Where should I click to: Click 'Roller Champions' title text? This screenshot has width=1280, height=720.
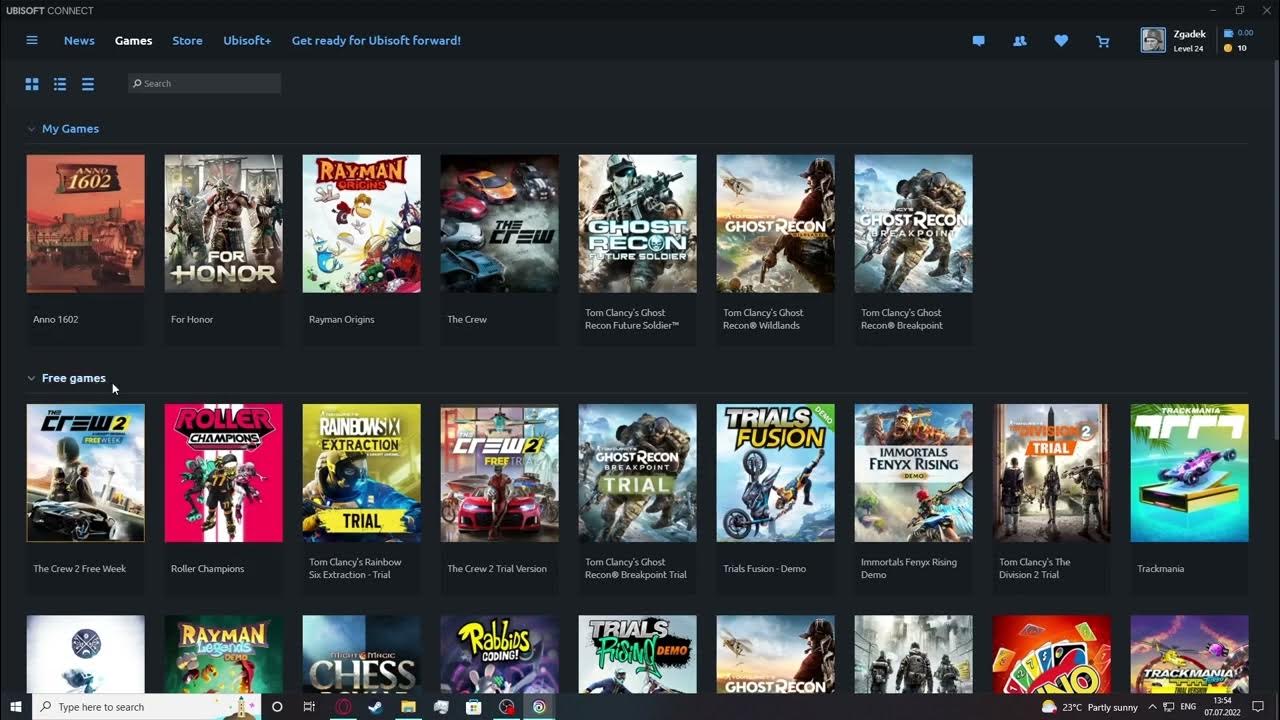[x=207, y=569]
